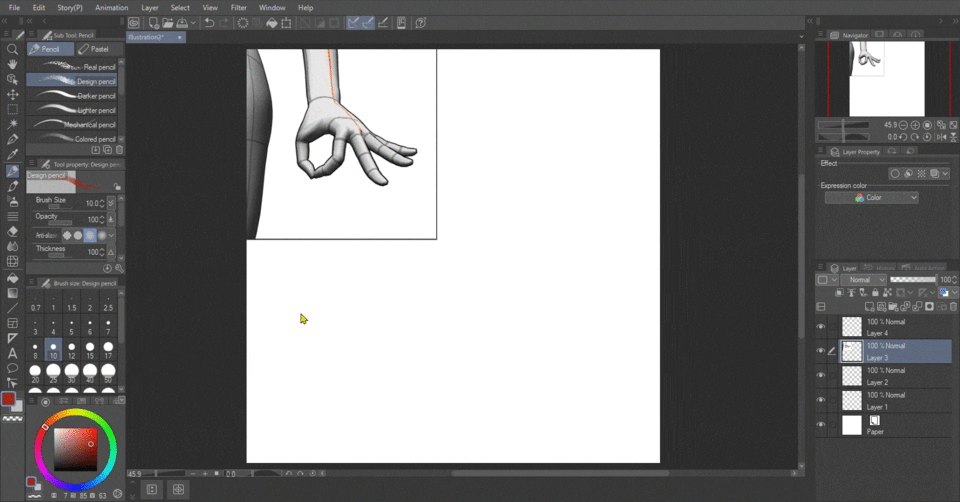Viewport: 960px width, 502px height.
Task: Delete the sub tool with the trash icon
Action: tap(119, 150)
